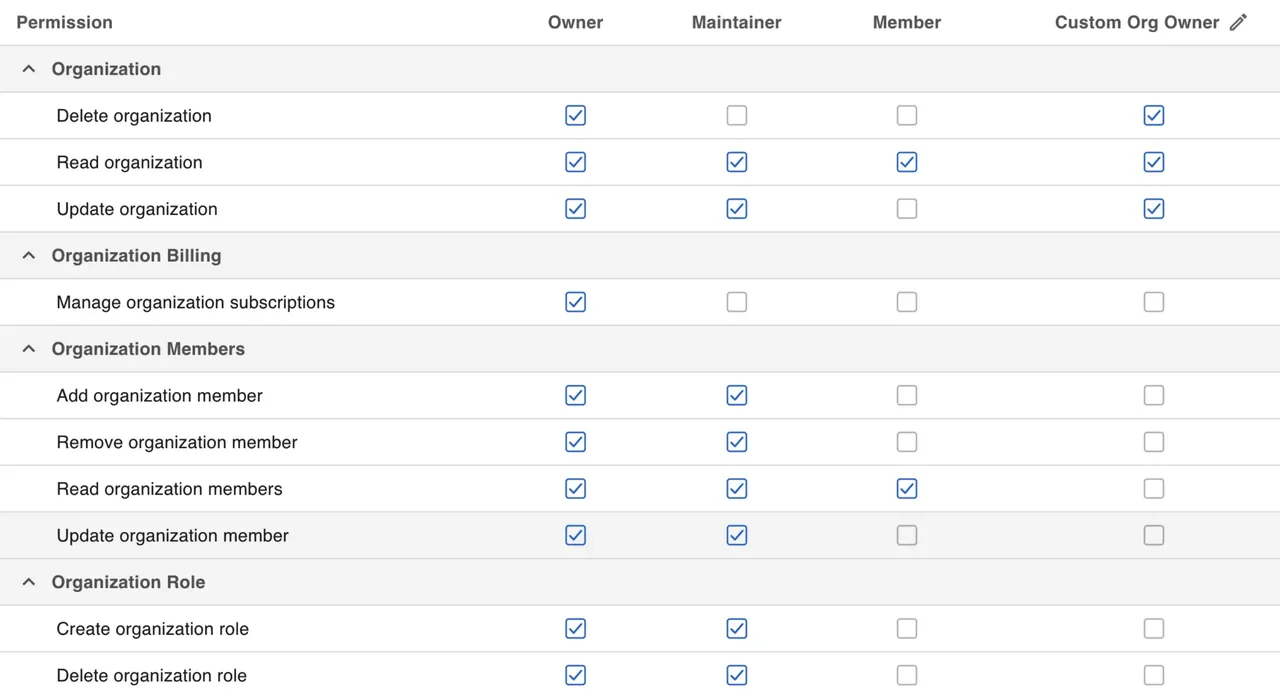Uncheck Maintainer for Read organization members
Screen dimensions: 1280x693
(737, 489)
